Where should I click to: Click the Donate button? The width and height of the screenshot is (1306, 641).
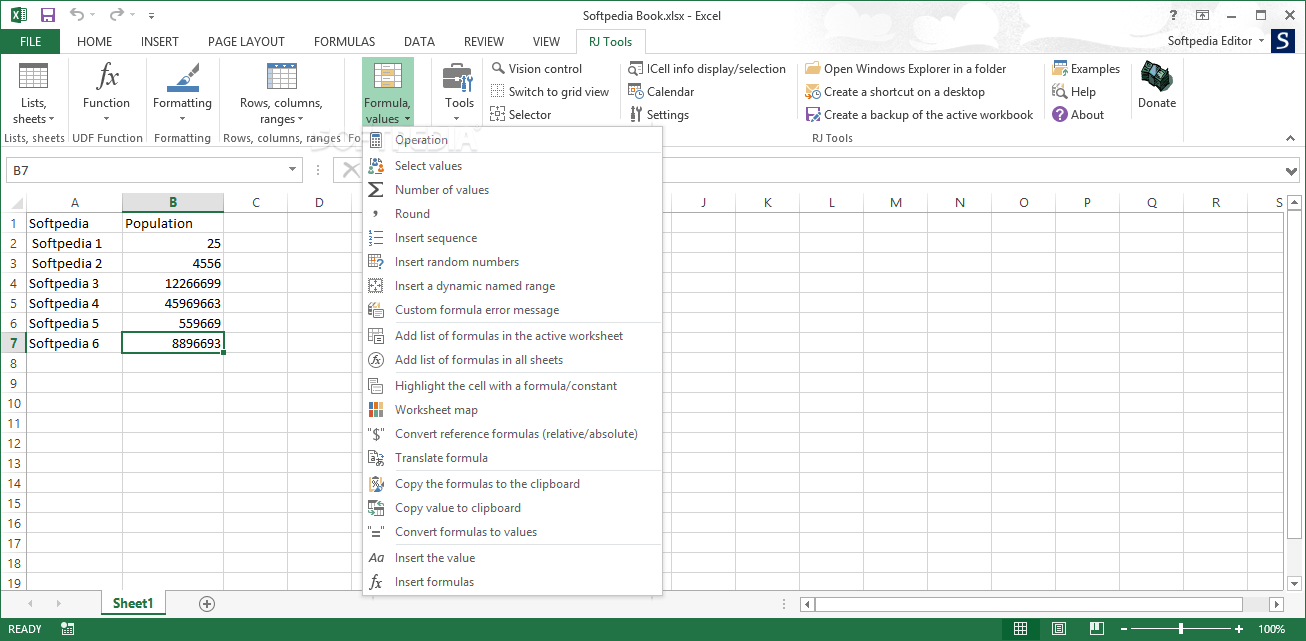click(x=1156, y=90)
